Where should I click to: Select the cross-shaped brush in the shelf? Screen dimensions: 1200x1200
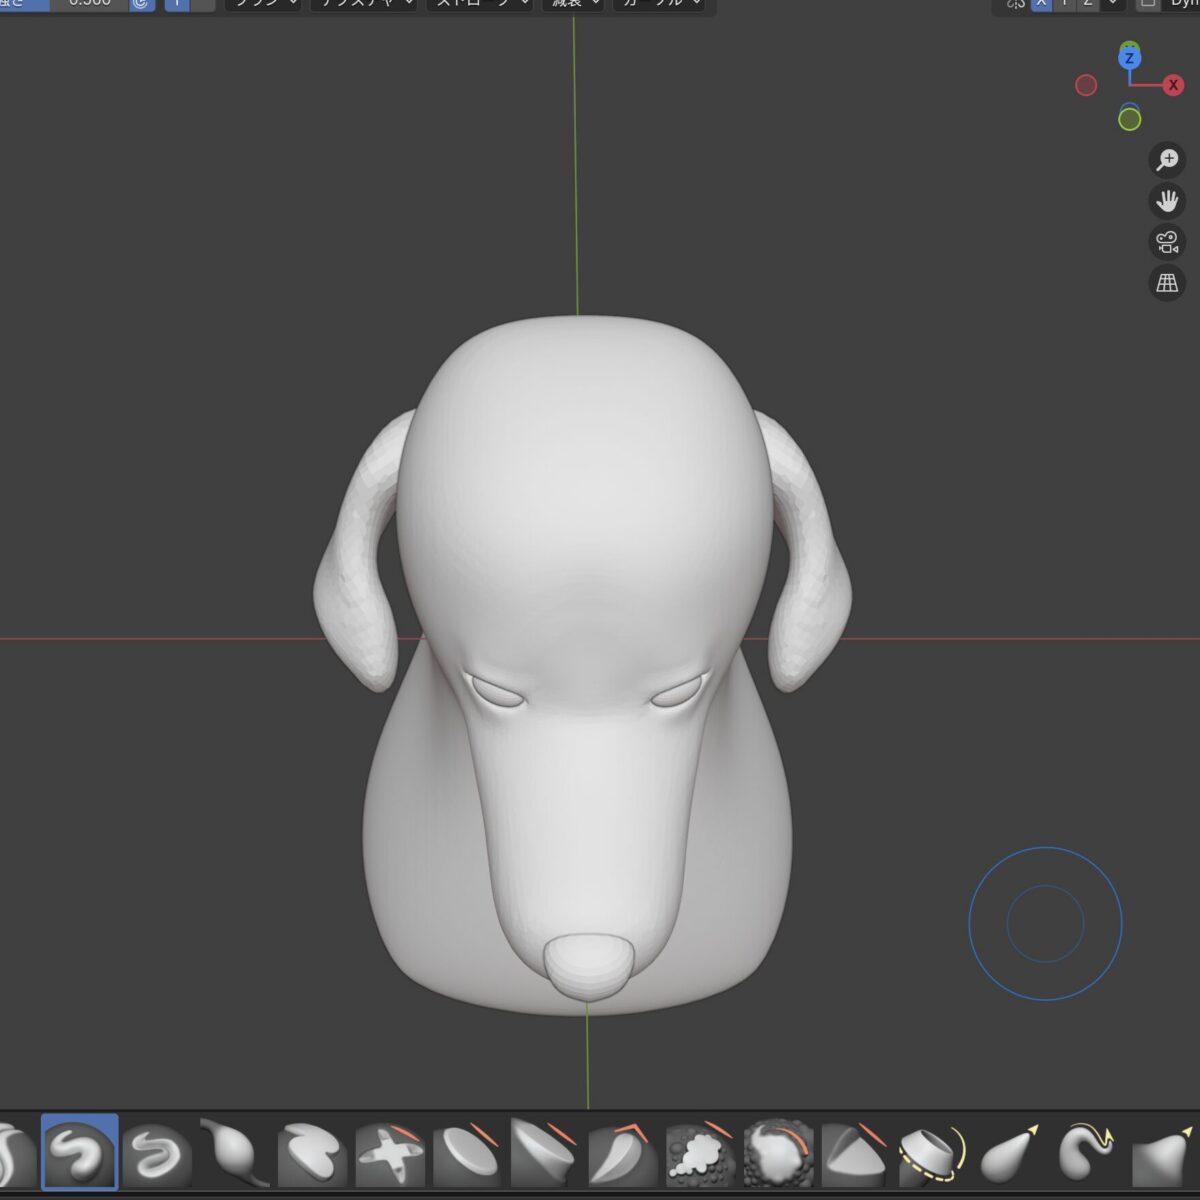(x=390, y=1154)
